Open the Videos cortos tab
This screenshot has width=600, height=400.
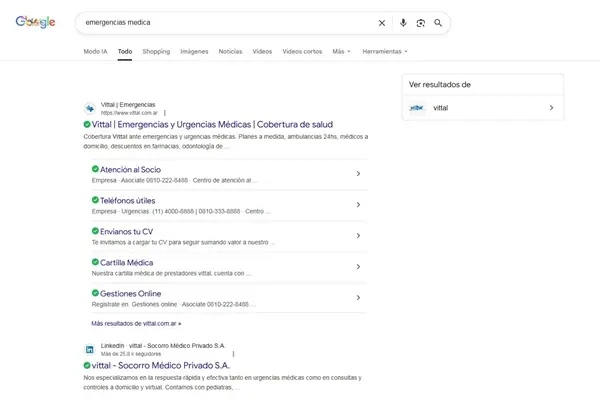point(302,51)
